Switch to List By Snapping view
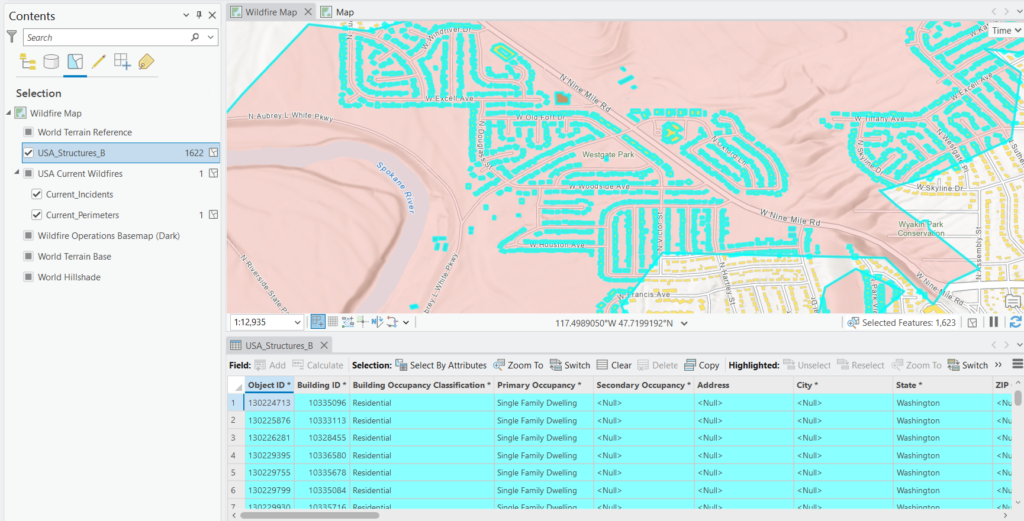The width and height of the screenshot is (1024, 521). [x=122, y=62]
